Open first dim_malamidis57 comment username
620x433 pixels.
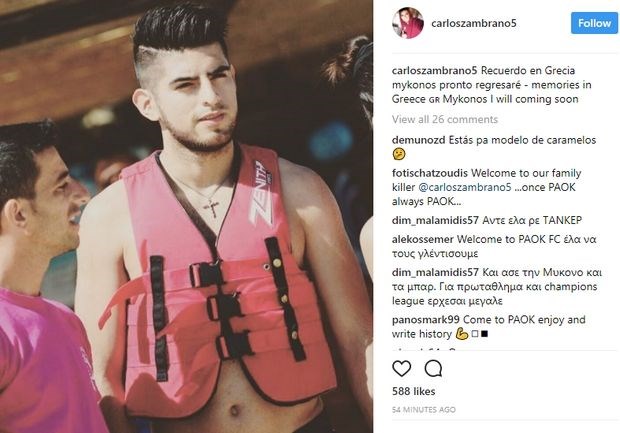435,220
